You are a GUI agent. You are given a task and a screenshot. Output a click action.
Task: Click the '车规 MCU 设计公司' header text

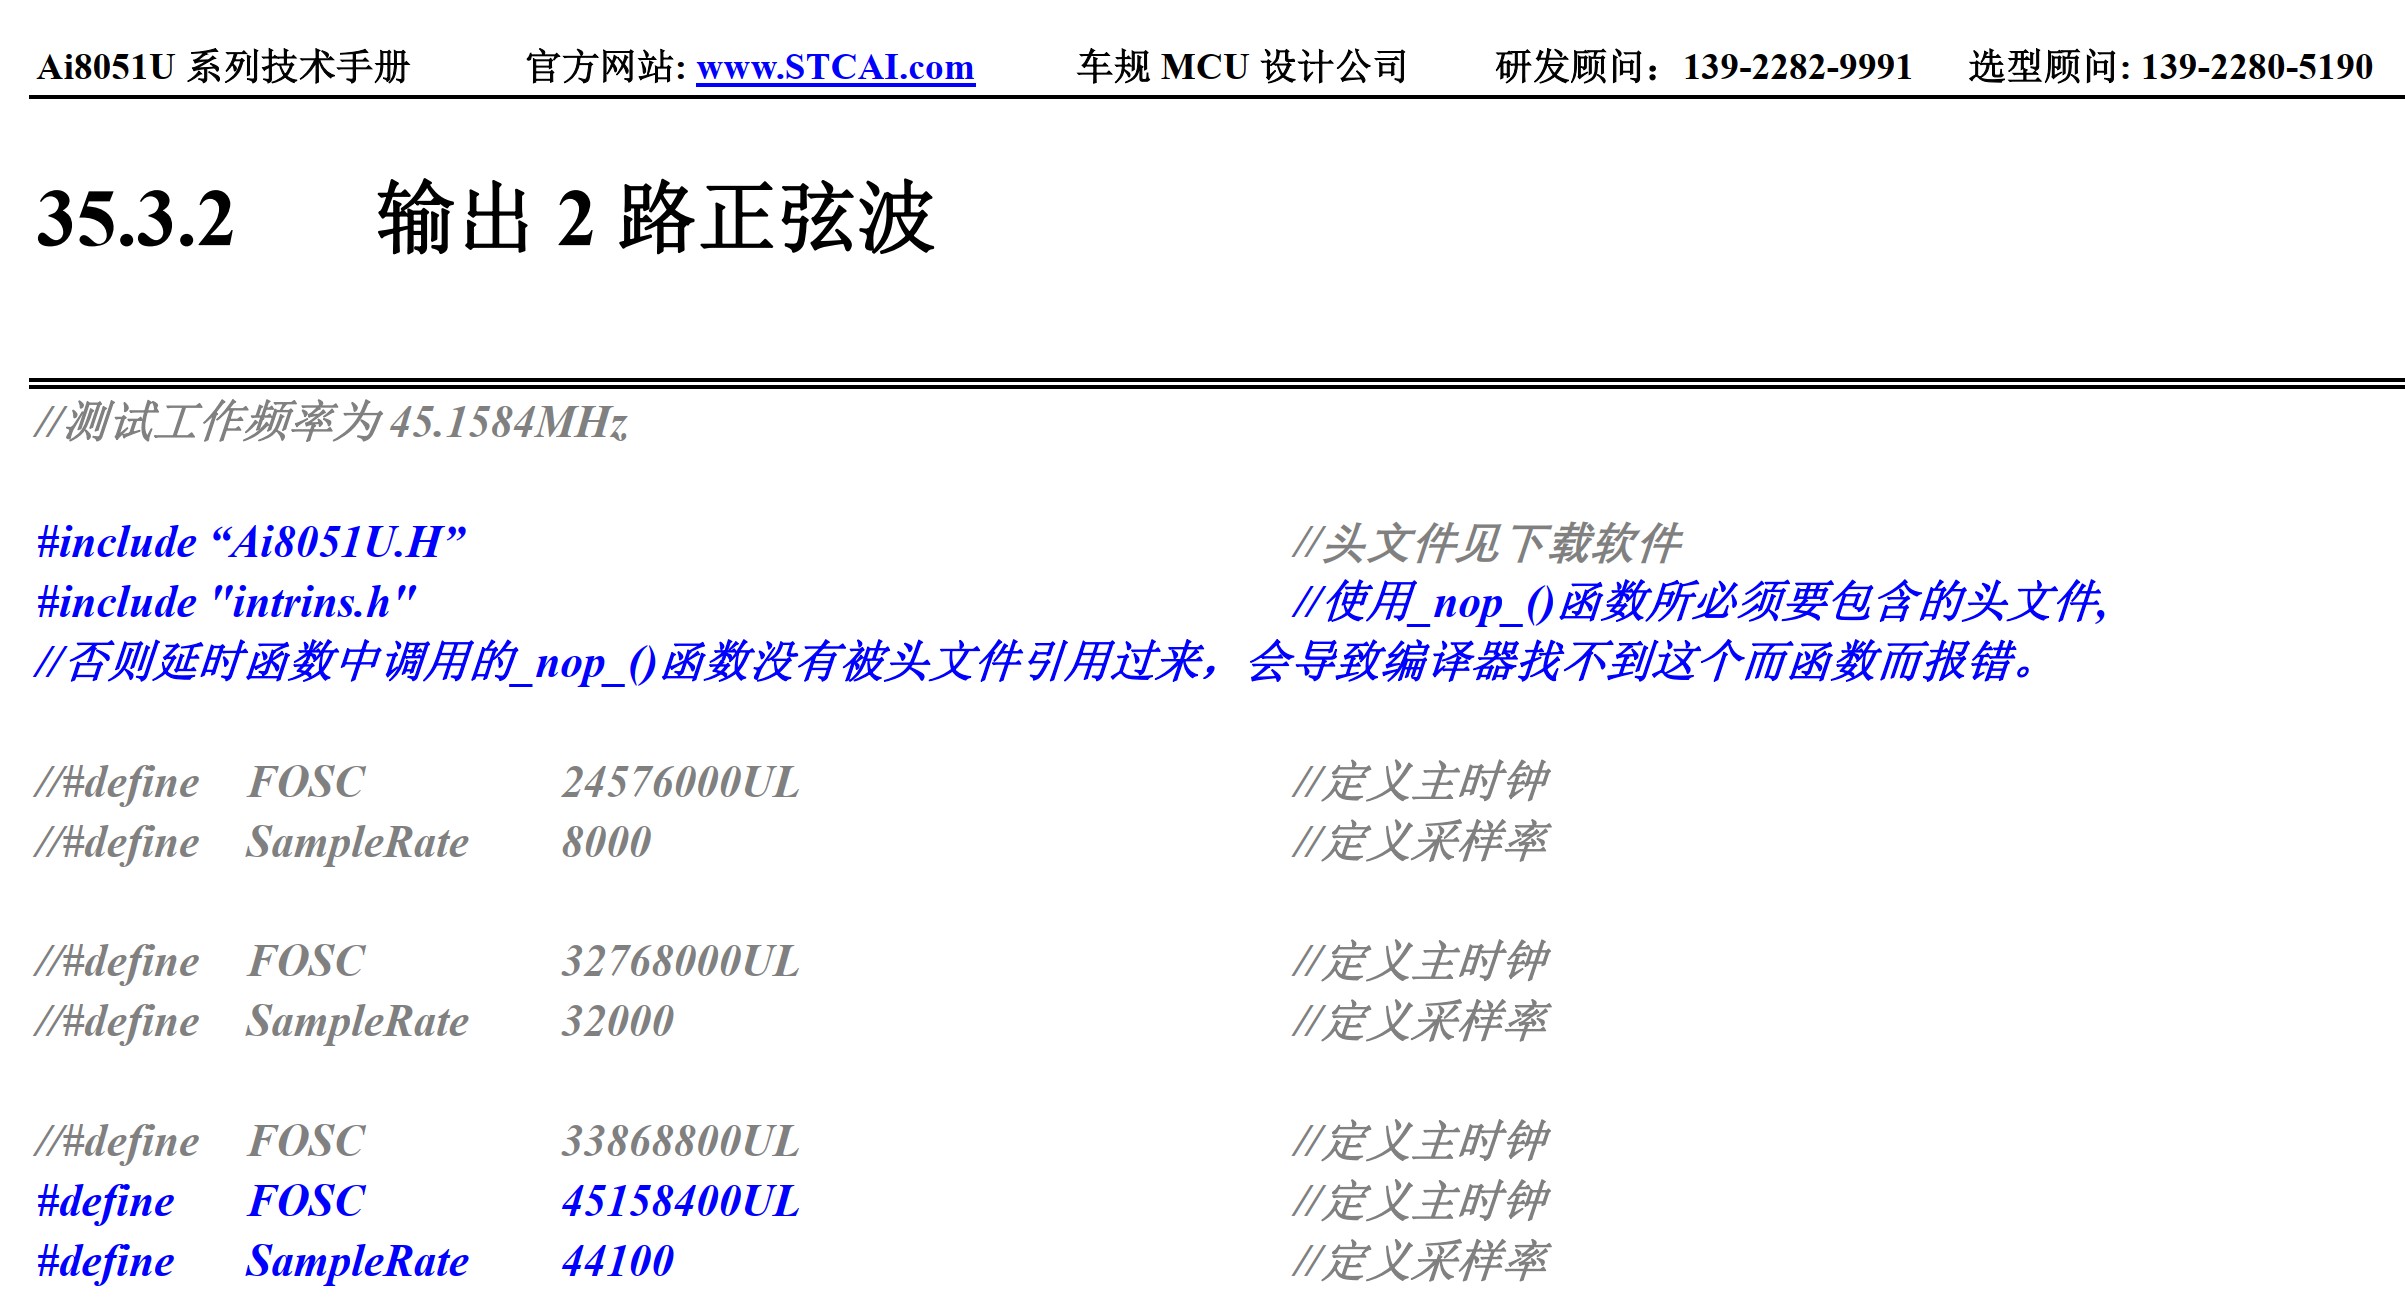pos(1242,67)
